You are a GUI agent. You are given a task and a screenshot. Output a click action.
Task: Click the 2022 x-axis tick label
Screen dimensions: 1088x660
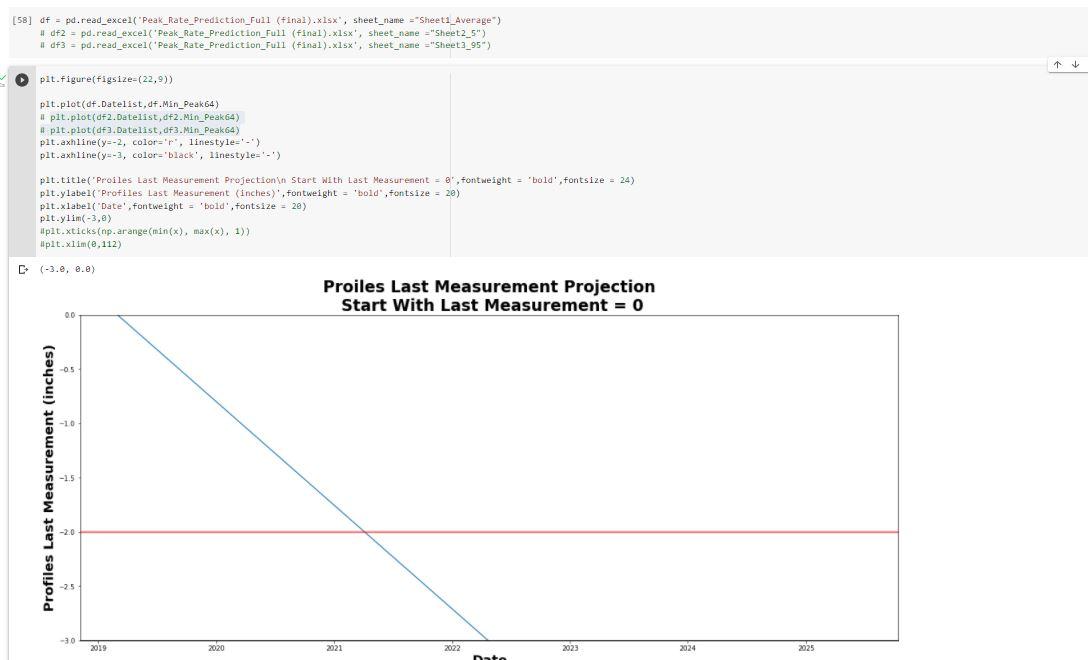(x=452, y=648)
